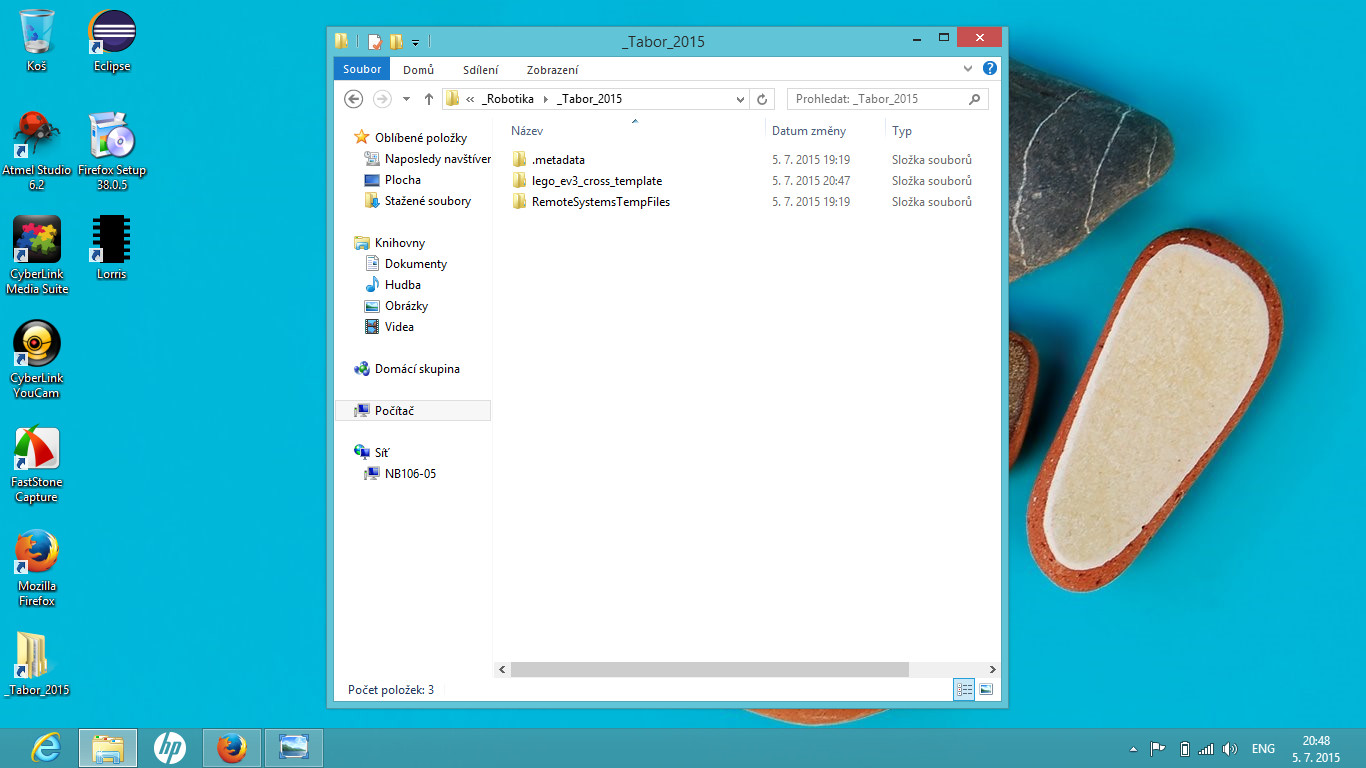This screenshot has width=1366, height=768.
Task: Open Internet Explorer from the taskbar
Action: click(x=46, y=748)
